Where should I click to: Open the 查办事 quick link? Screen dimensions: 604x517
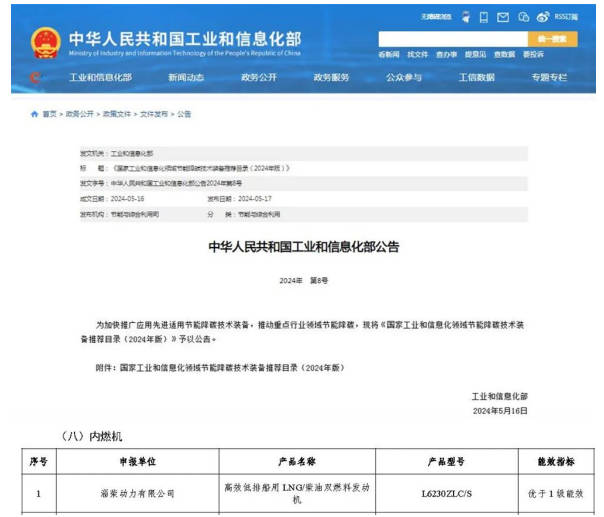point(446,54)
